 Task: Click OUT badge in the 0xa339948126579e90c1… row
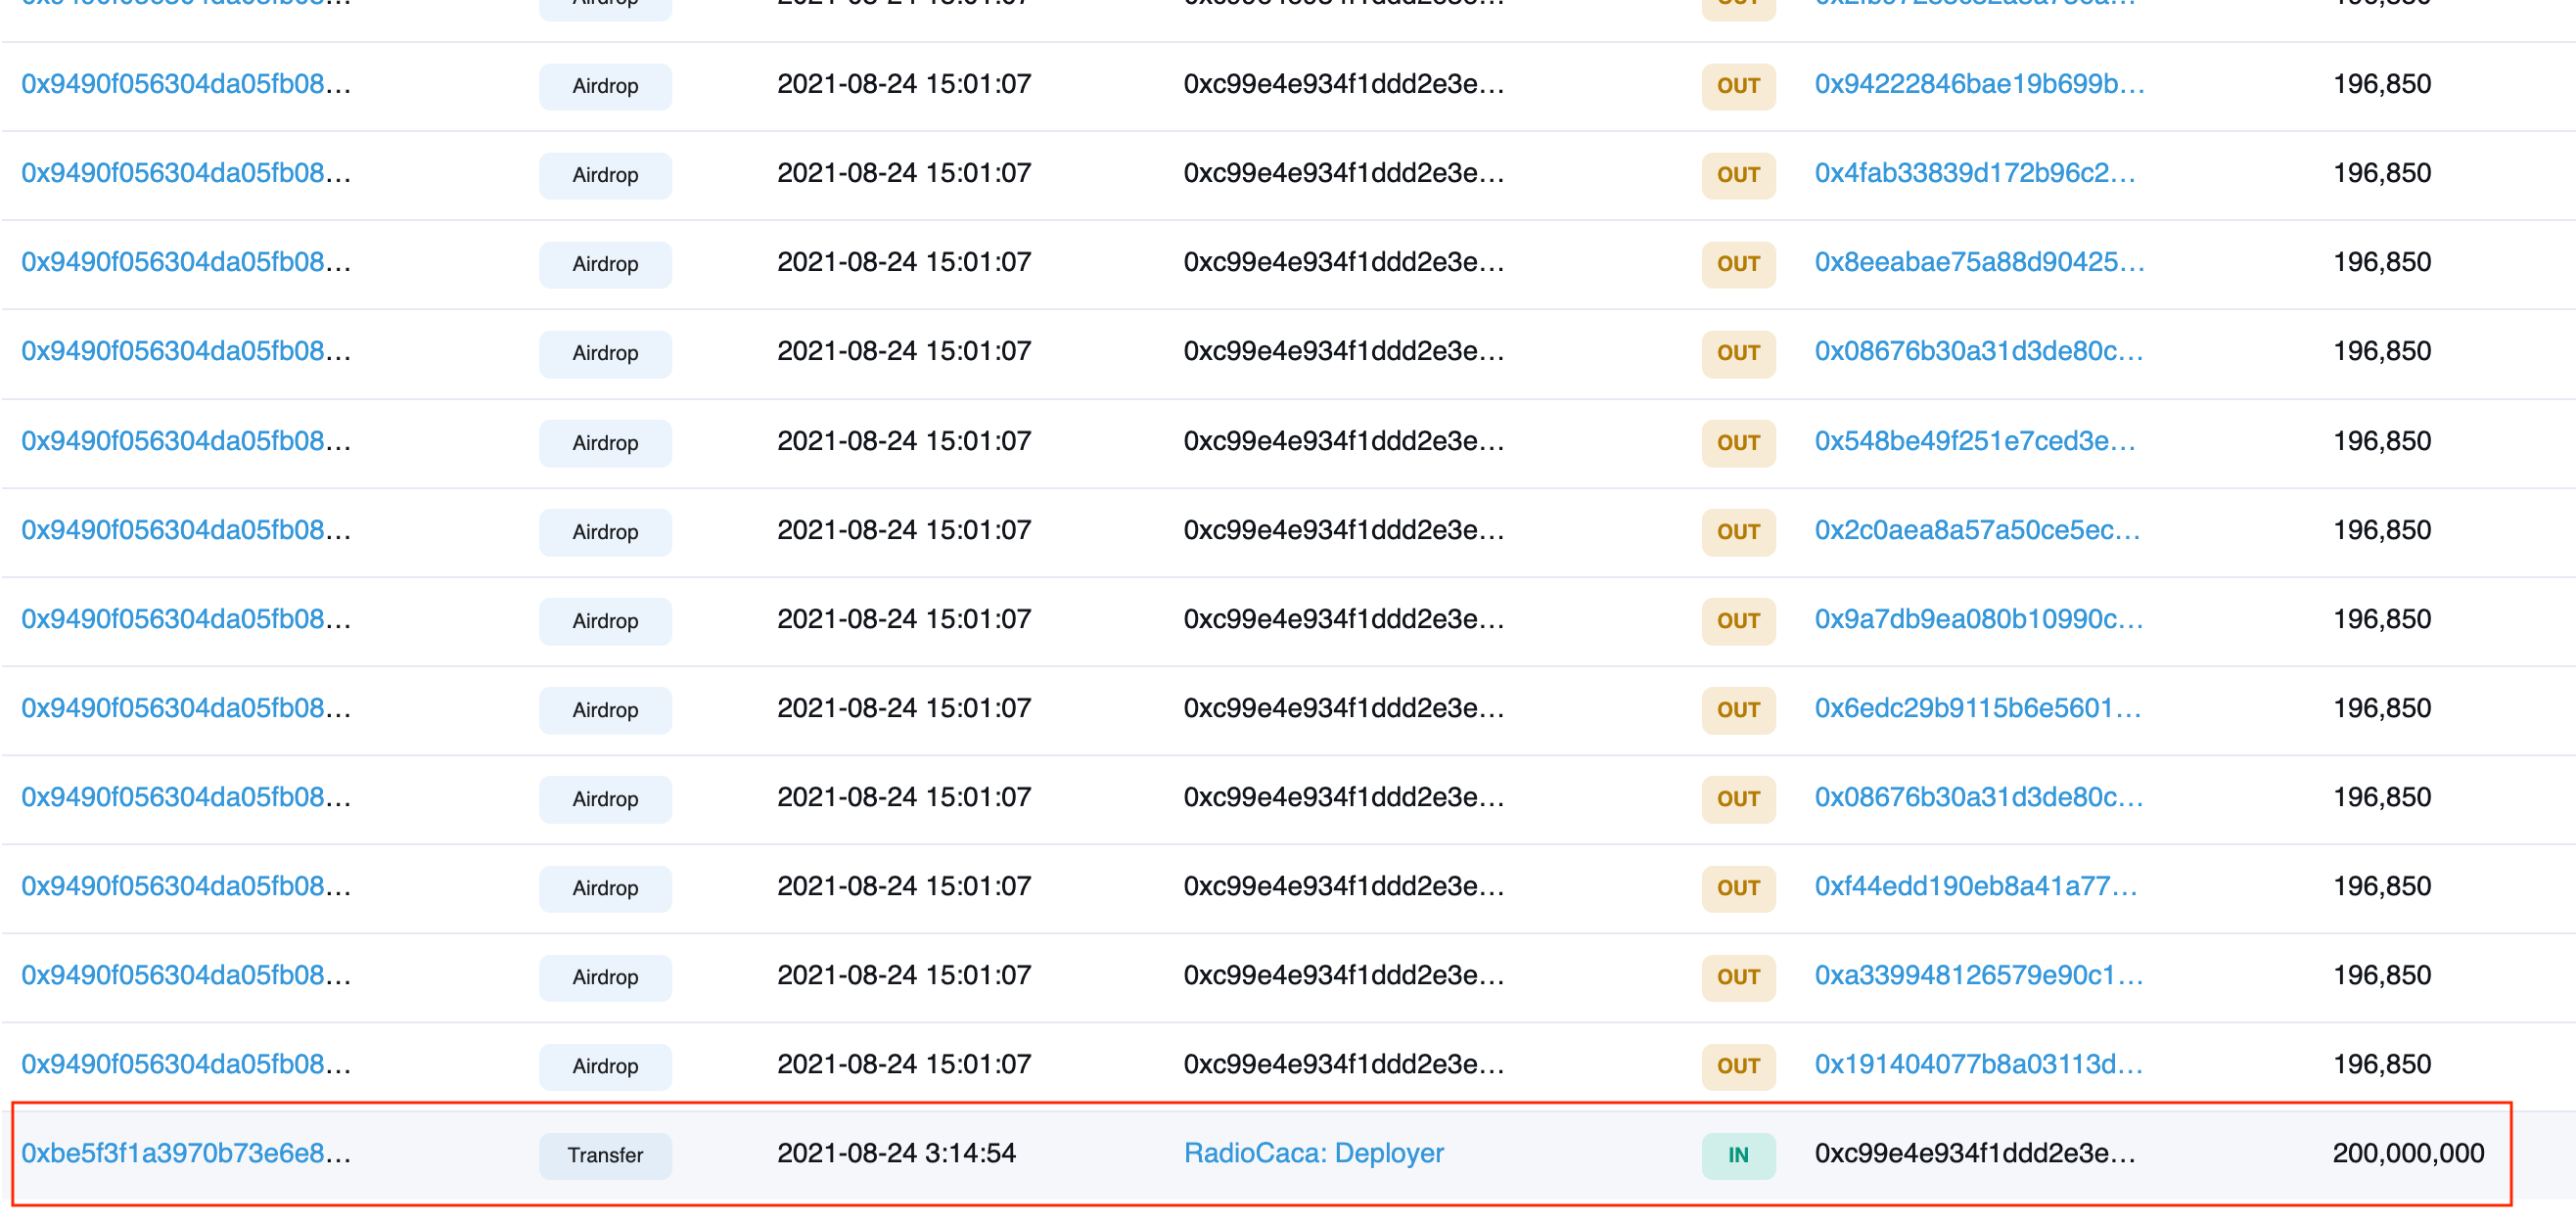pos(1737,977)
